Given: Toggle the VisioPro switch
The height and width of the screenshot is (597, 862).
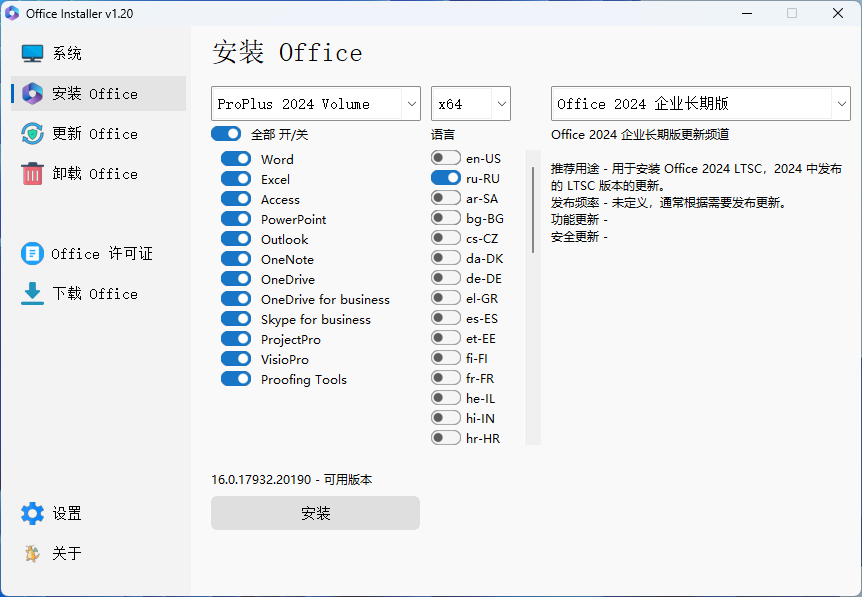Looking at the screenshot, I should [236, 359].
